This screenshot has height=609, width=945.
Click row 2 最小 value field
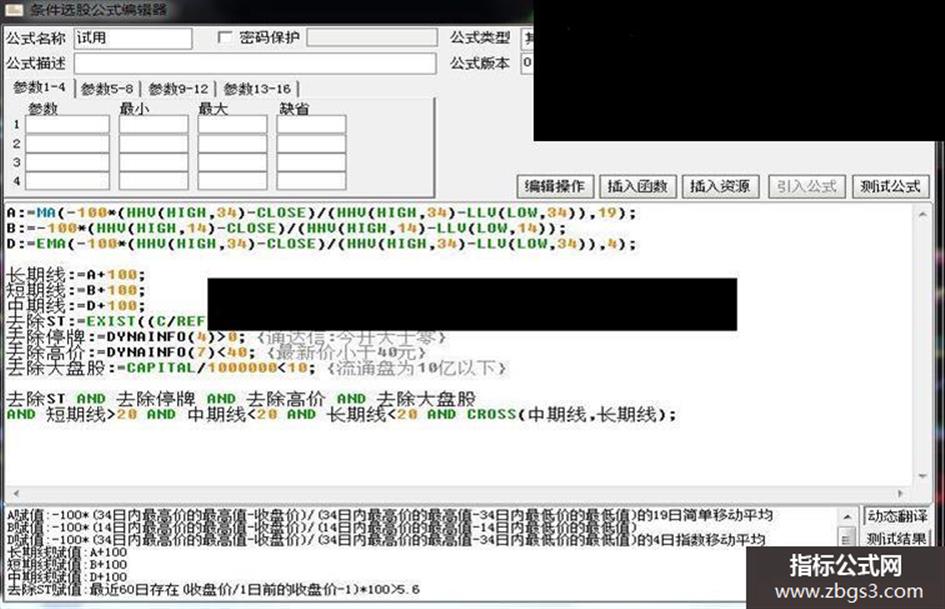(x=154, y=144)
